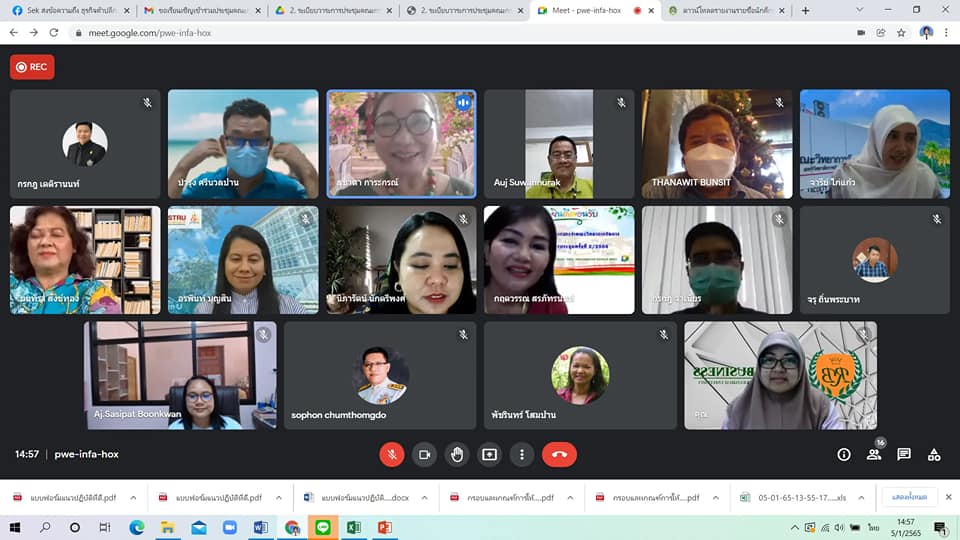Expand options for first downloaded PDF
This screenshot has width=960, height=540.
(133, 498)
